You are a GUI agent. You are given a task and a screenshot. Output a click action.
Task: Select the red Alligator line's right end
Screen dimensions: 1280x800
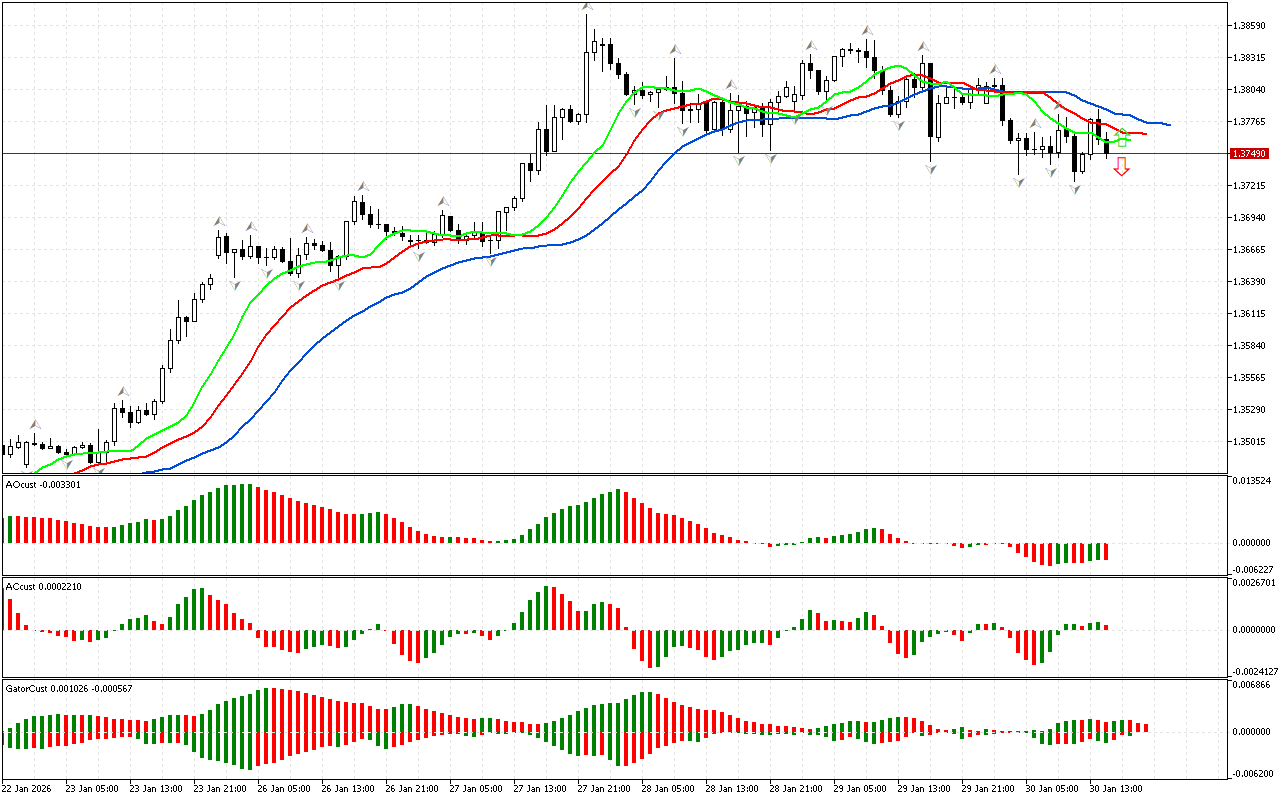pyautogui.click(x=1145, y=133)
